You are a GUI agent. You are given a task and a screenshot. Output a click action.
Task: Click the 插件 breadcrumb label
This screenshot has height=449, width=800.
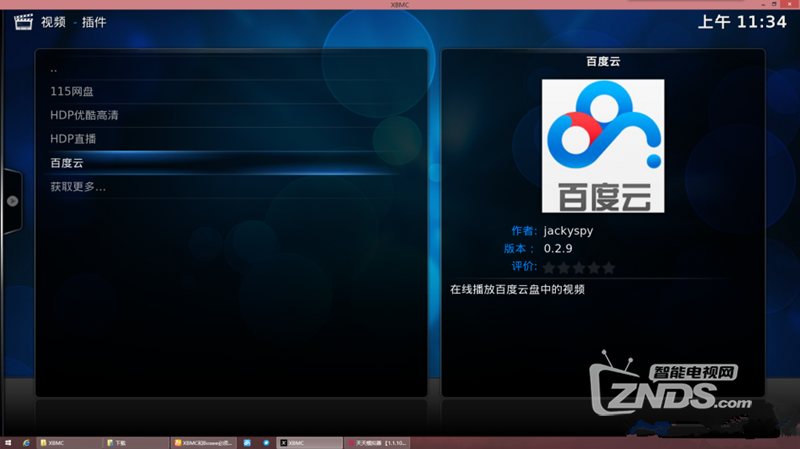click(94, 22)
